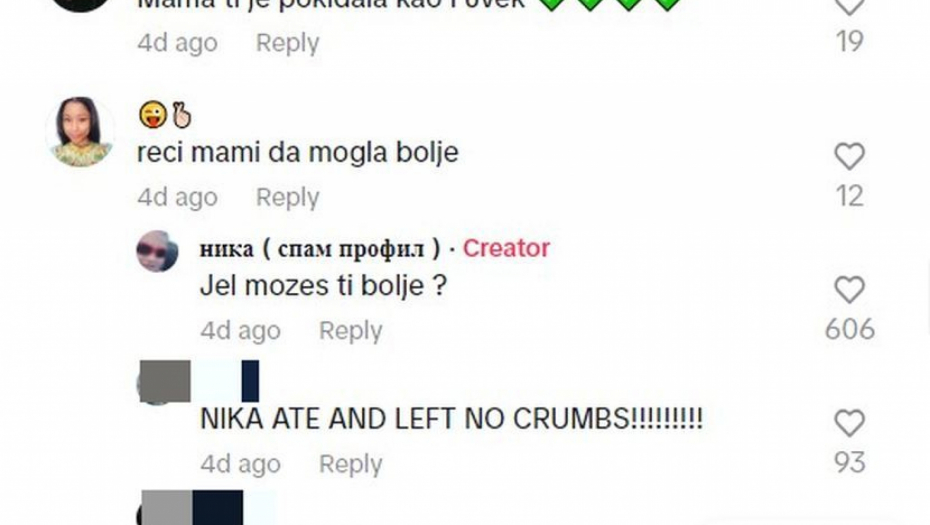Viewport: 930px width, 525px height.
Task: Tap the heart on the "NIKA ATE AND LEFT NO CRUMBS" comment
Action: point(849,424)
